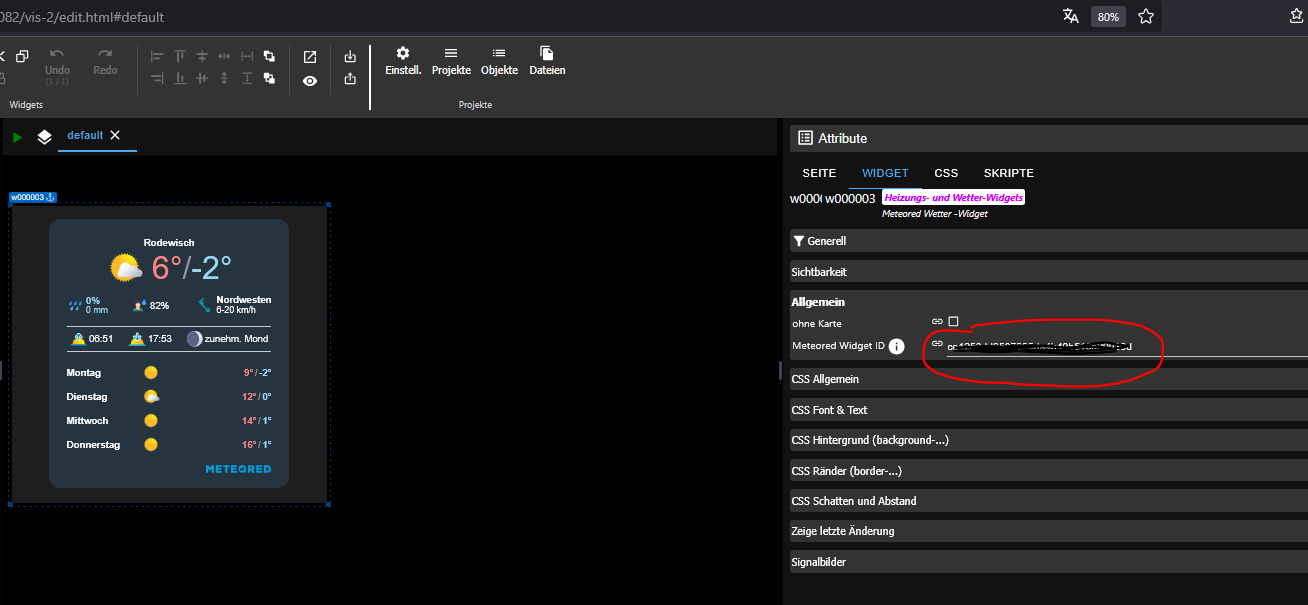Bring widget to front icon

(x=269, y=57)
